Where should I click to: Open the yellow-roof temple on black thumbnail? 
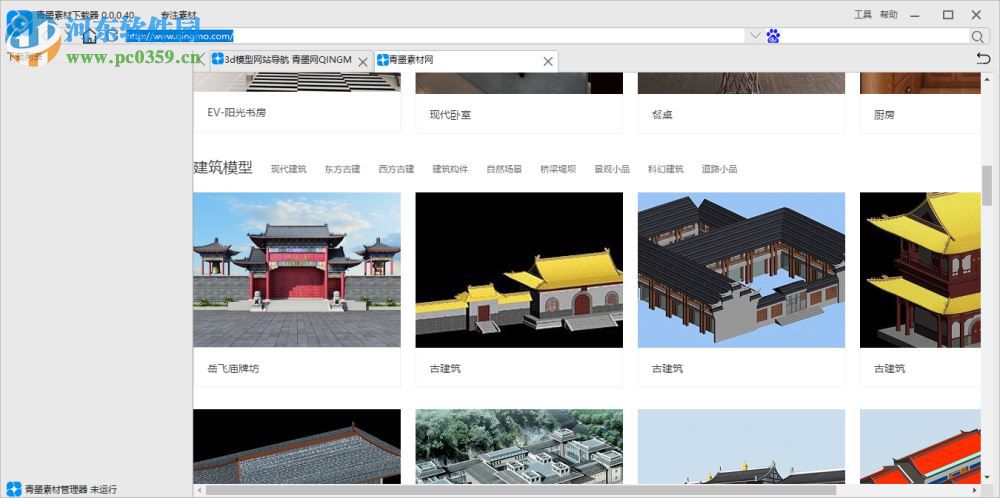(519, 270)
